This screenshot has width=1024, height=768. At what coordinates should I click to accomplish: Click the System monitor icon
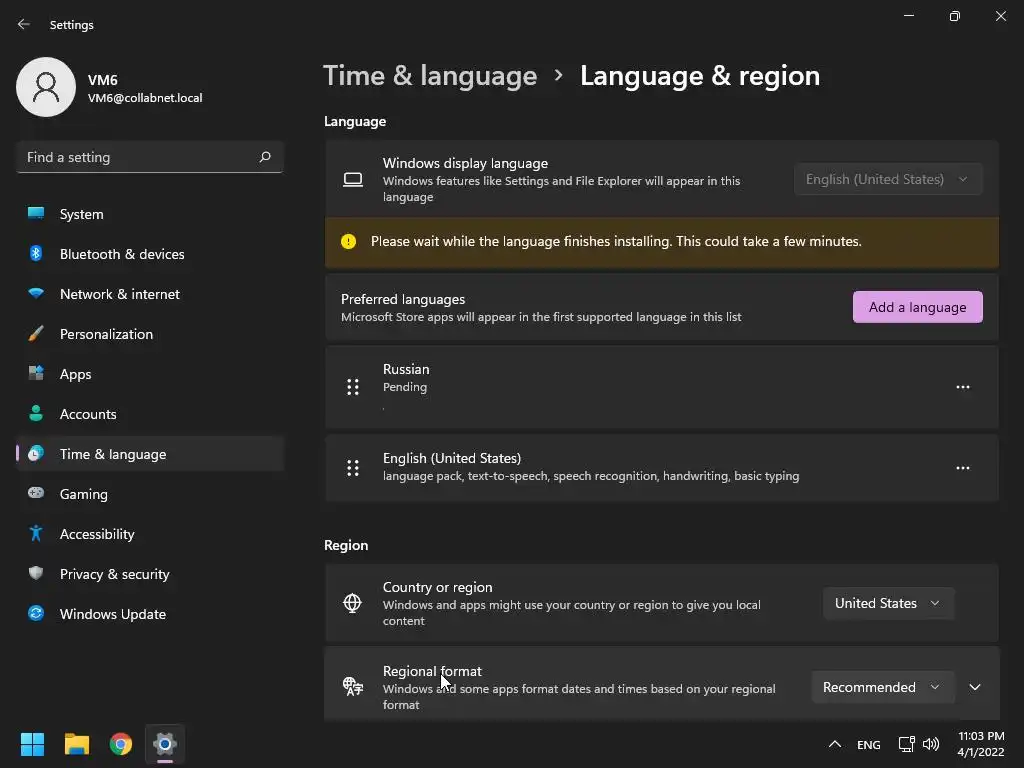[36, 214]
